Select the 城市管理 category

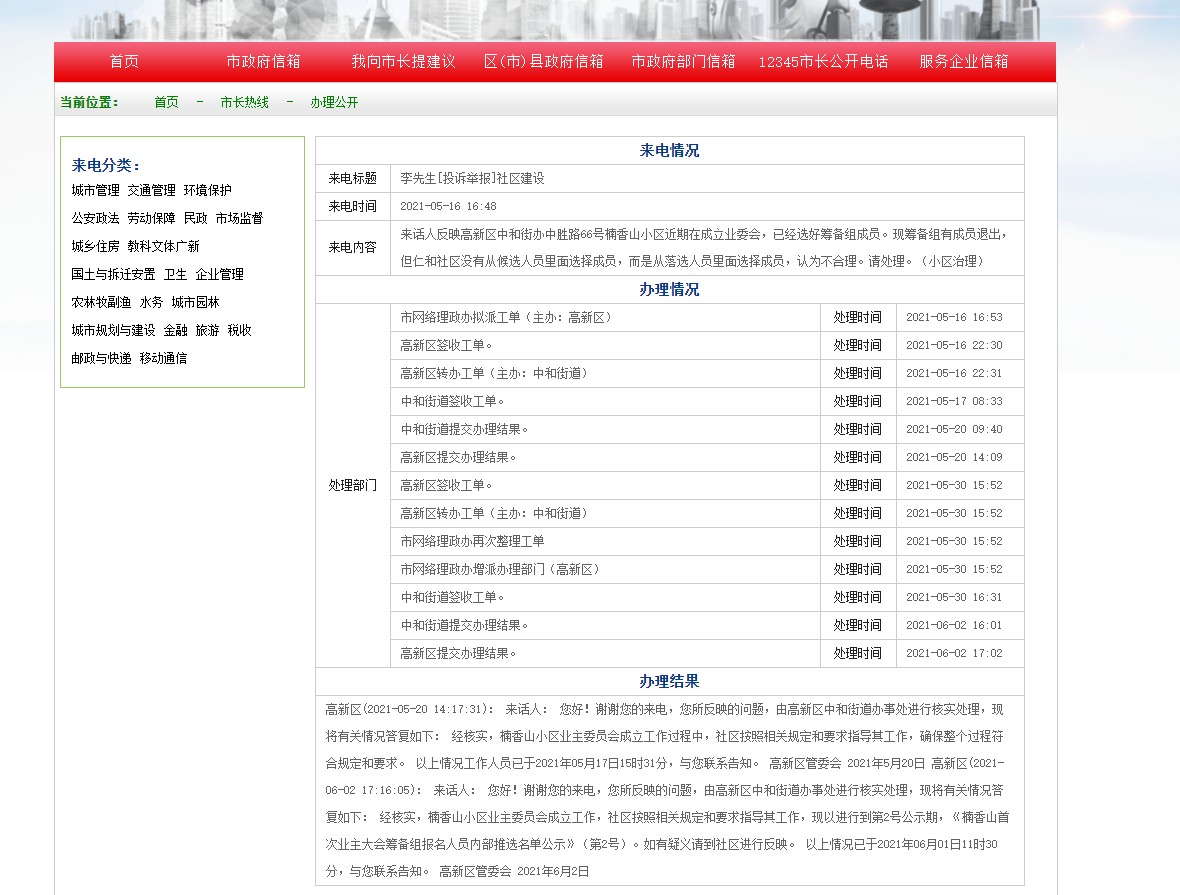pyautogui.click(x=96, y=190)
